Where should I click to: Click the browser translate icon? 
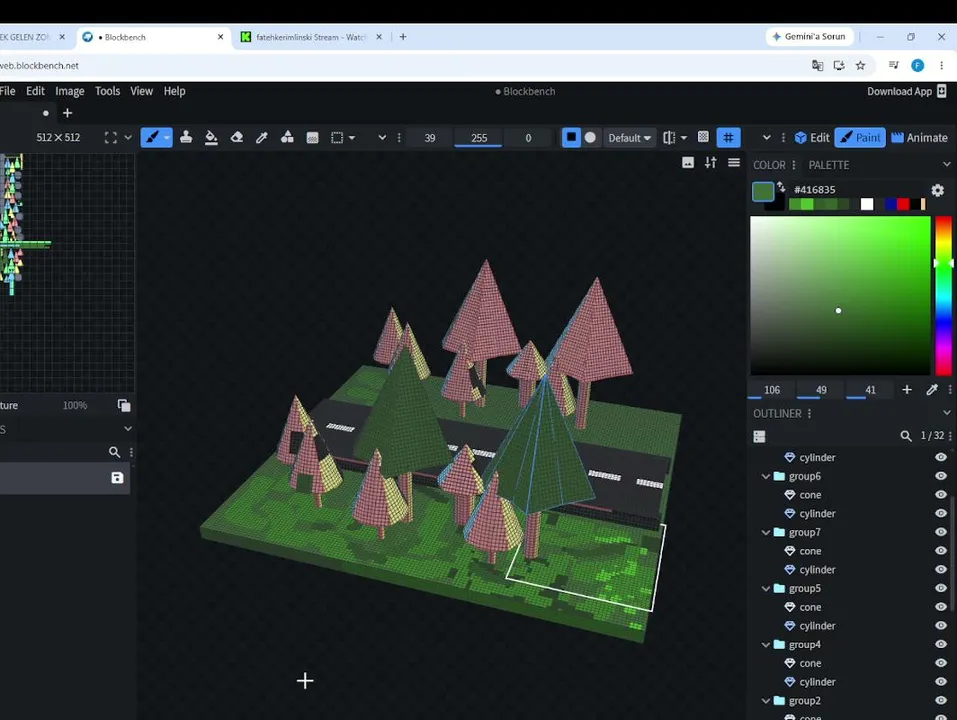click(x=817, y=65)
